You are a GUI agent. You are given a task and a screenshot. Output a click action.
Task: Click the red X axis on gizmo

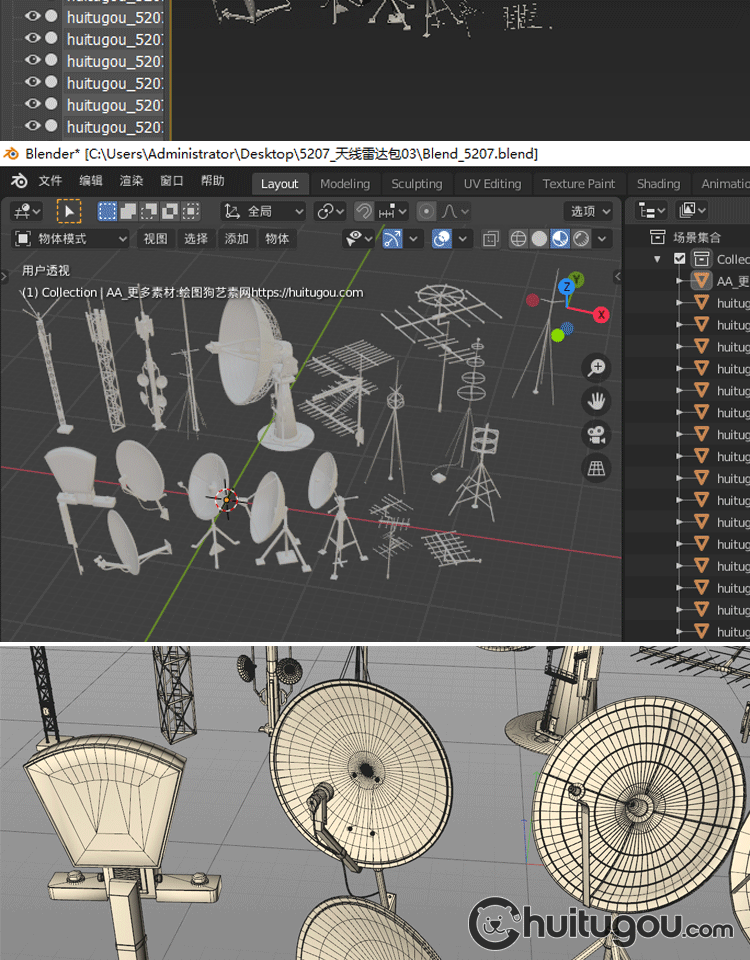601,315
